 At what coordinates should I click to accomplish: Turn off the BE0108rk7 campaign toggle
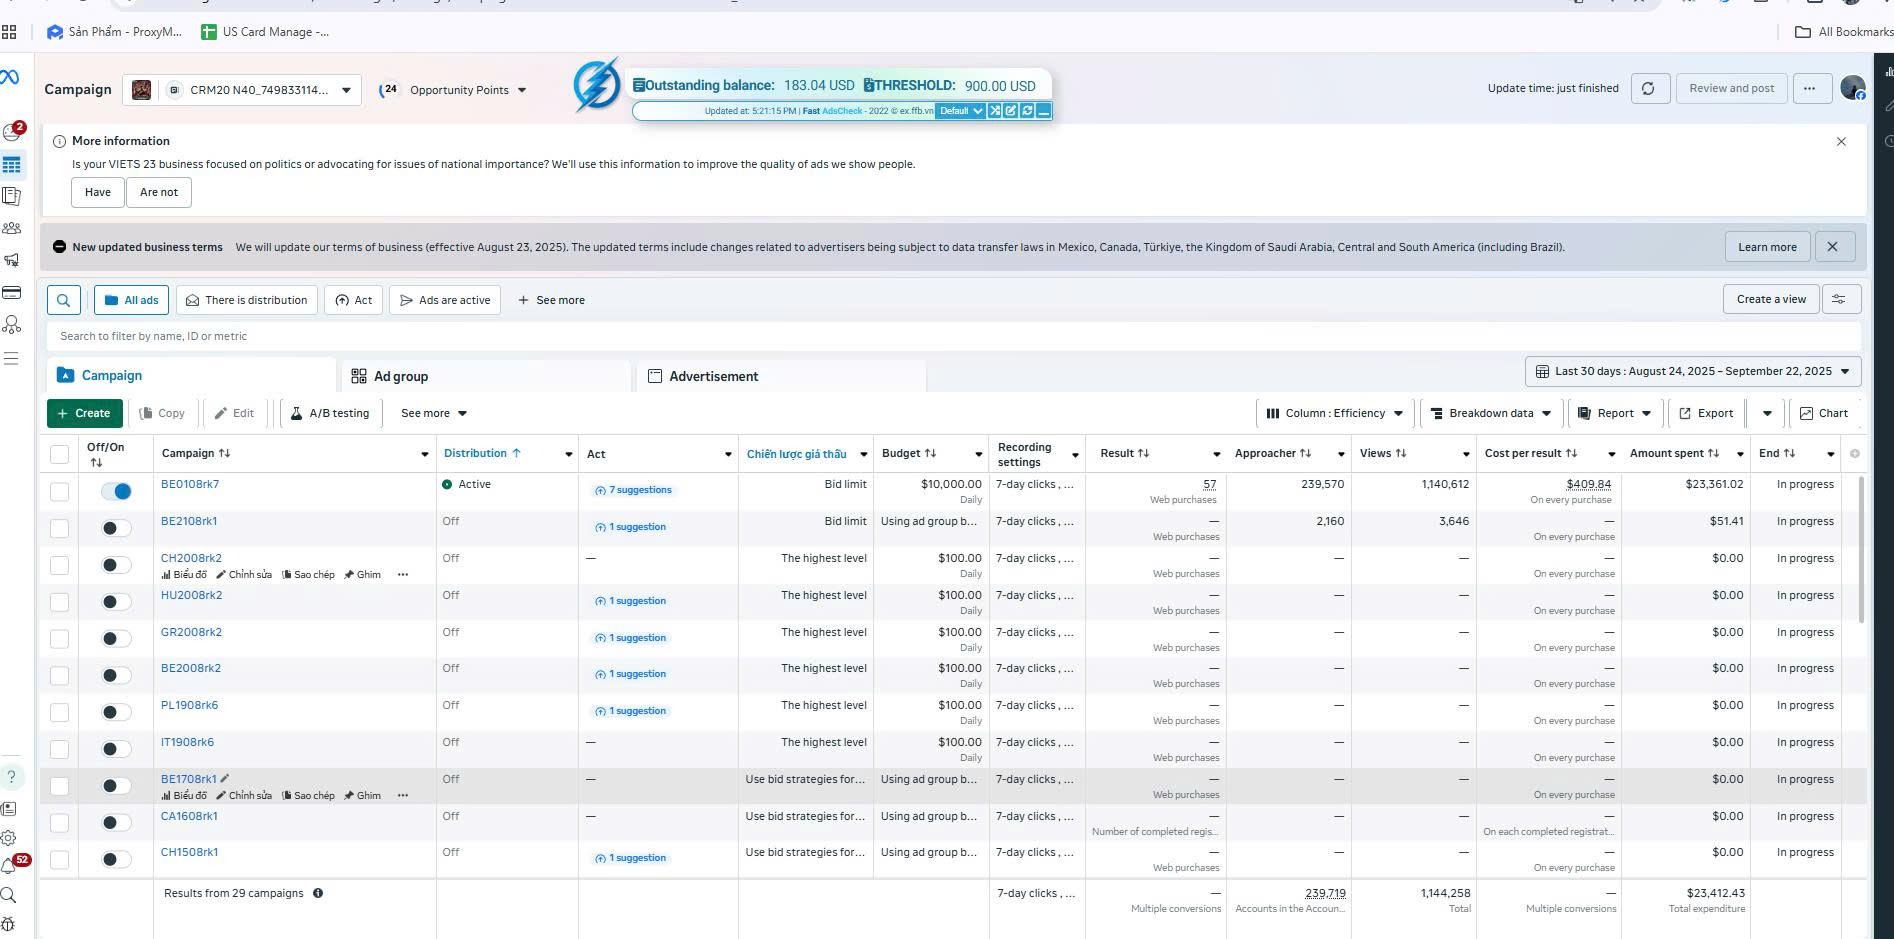tap(116, 491)
